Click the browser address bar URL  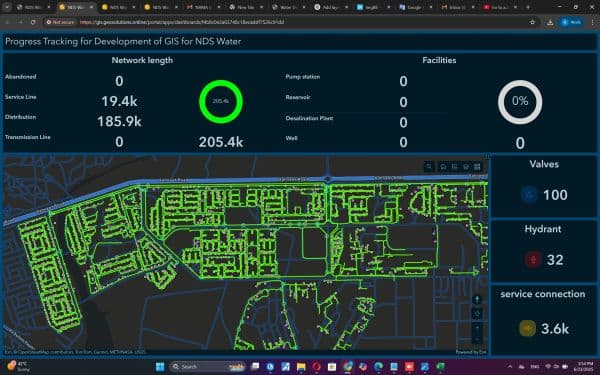[182, 22]
